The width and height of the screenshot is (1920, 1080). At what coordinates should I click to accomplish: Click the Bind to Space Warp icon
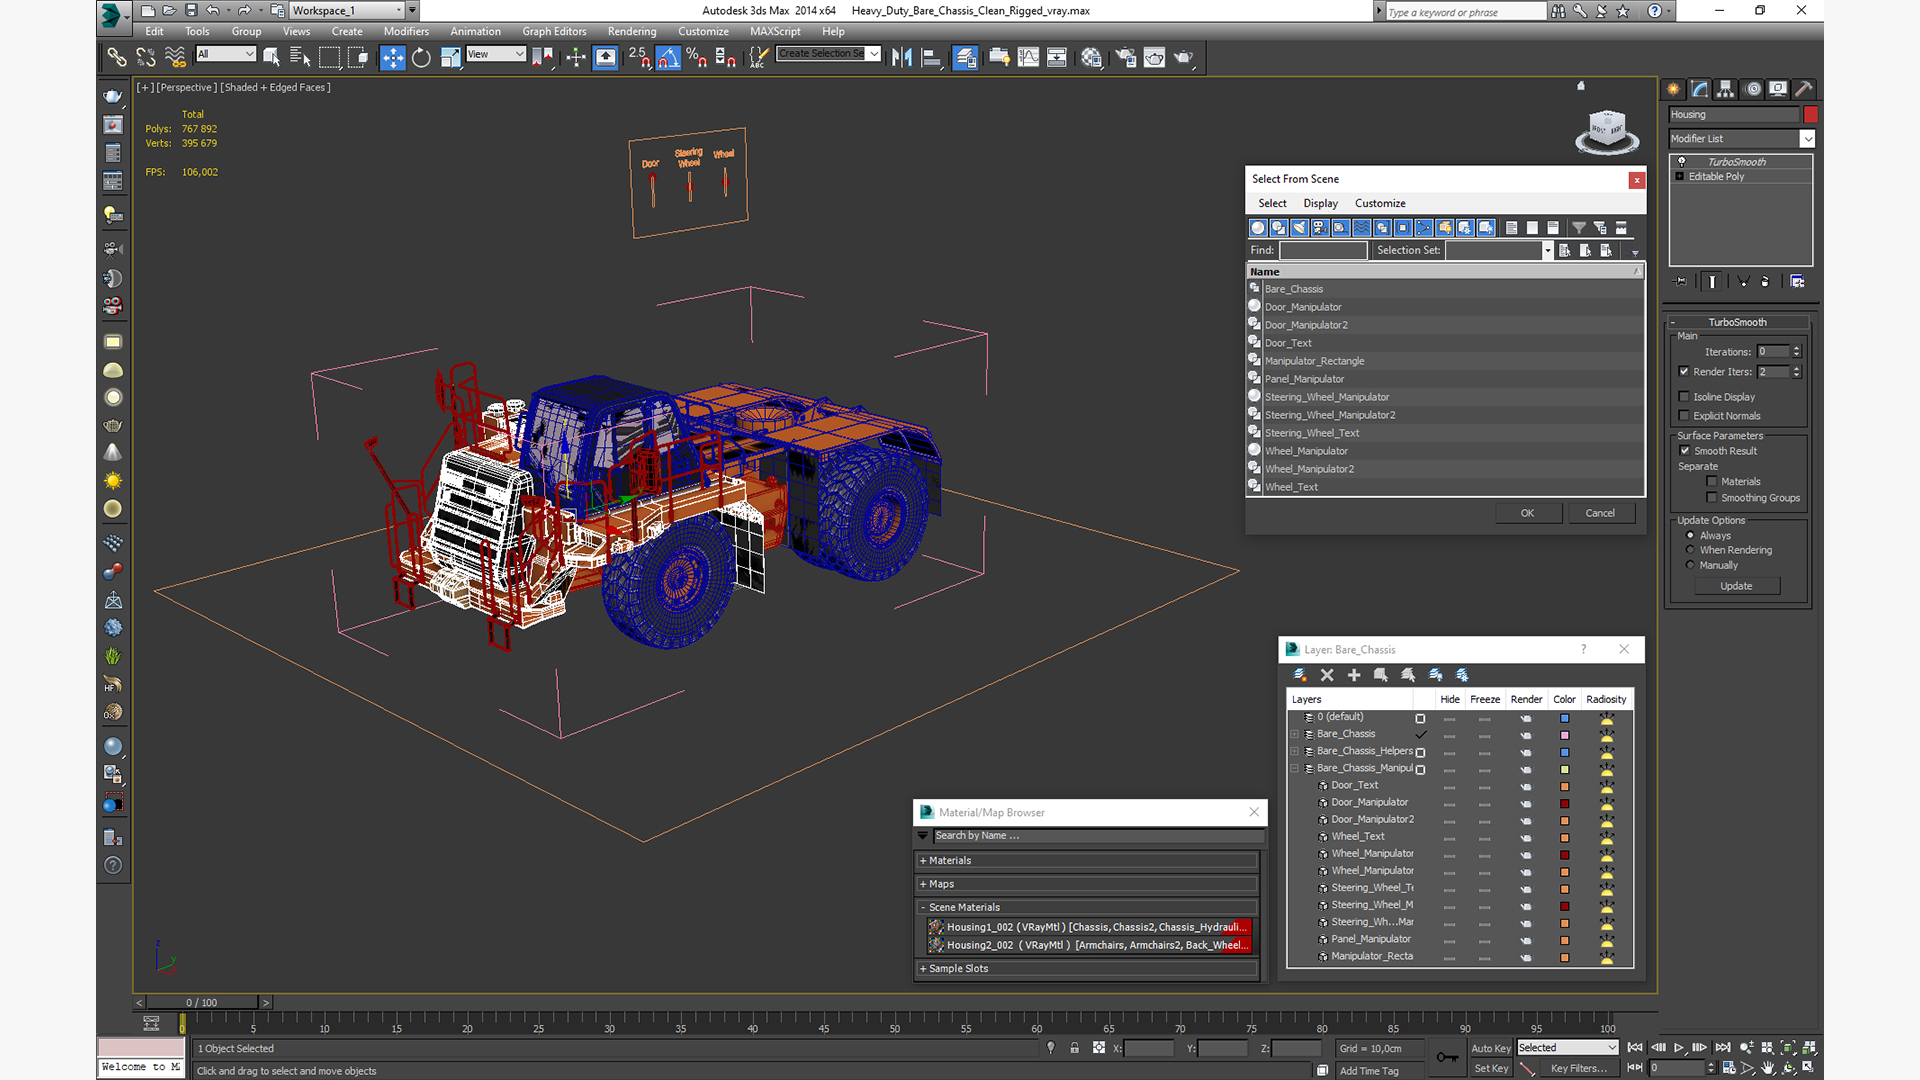[175, 58]
